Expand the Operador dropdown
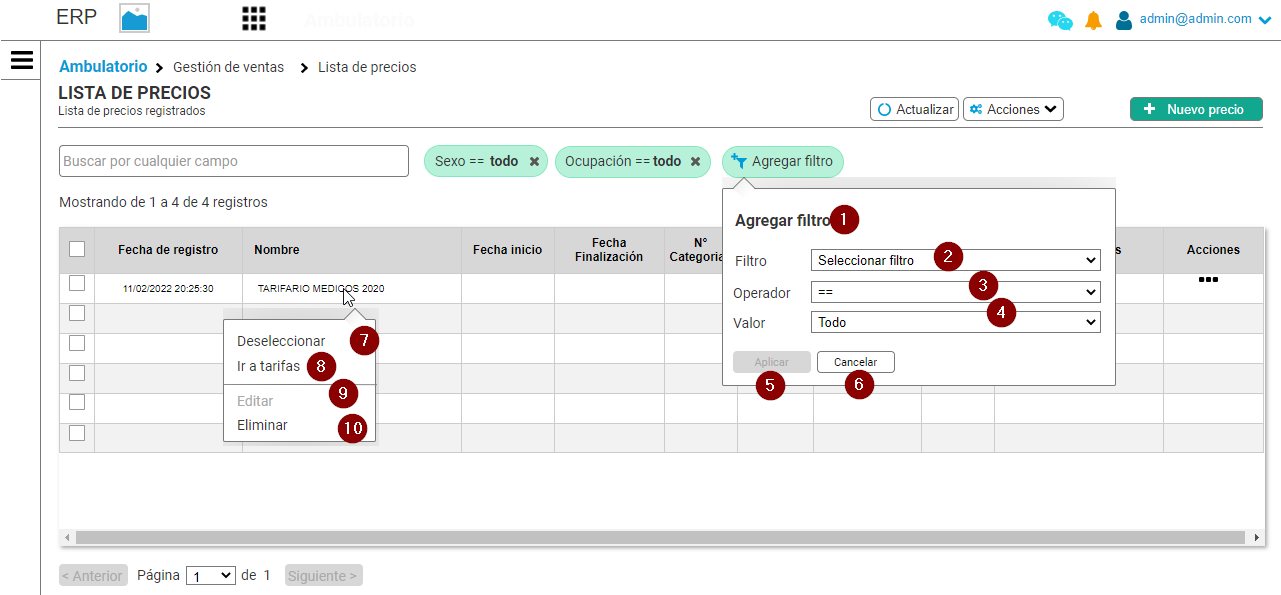Screen dimensions: 1281x595 (x=955, y=292)
